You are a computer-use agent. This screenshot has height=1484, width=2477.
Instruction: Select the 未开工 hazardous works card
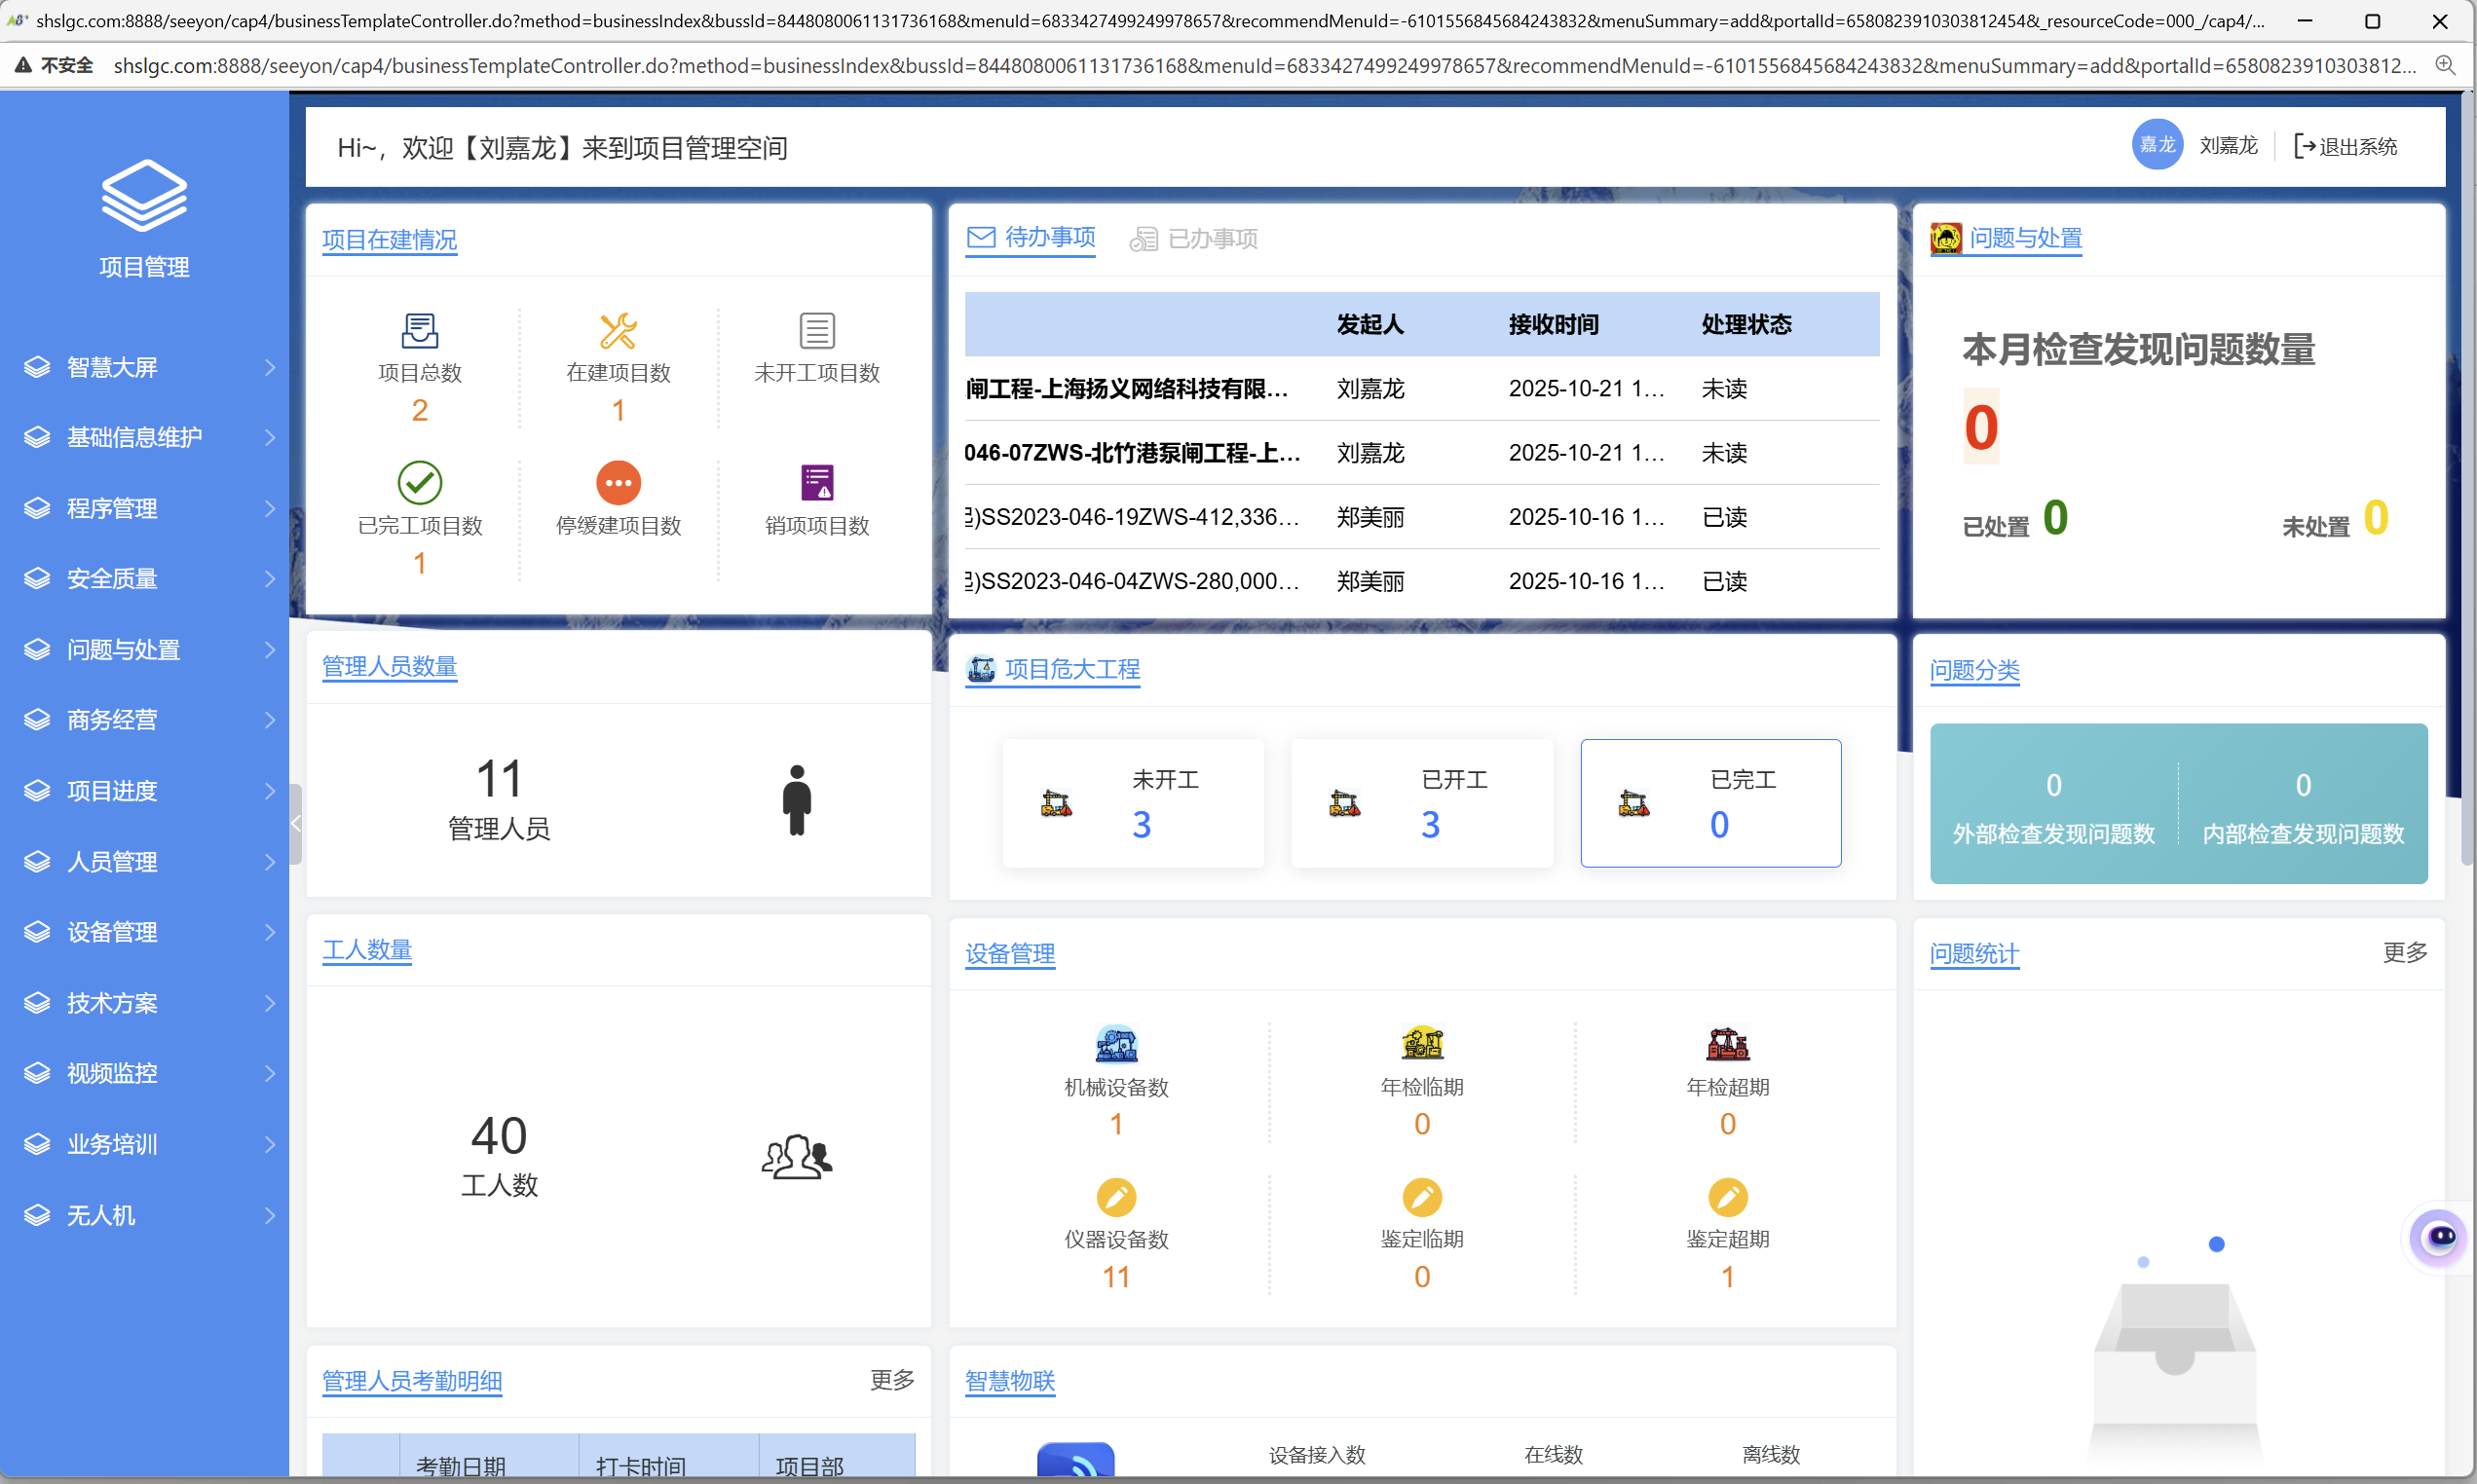1133,803
